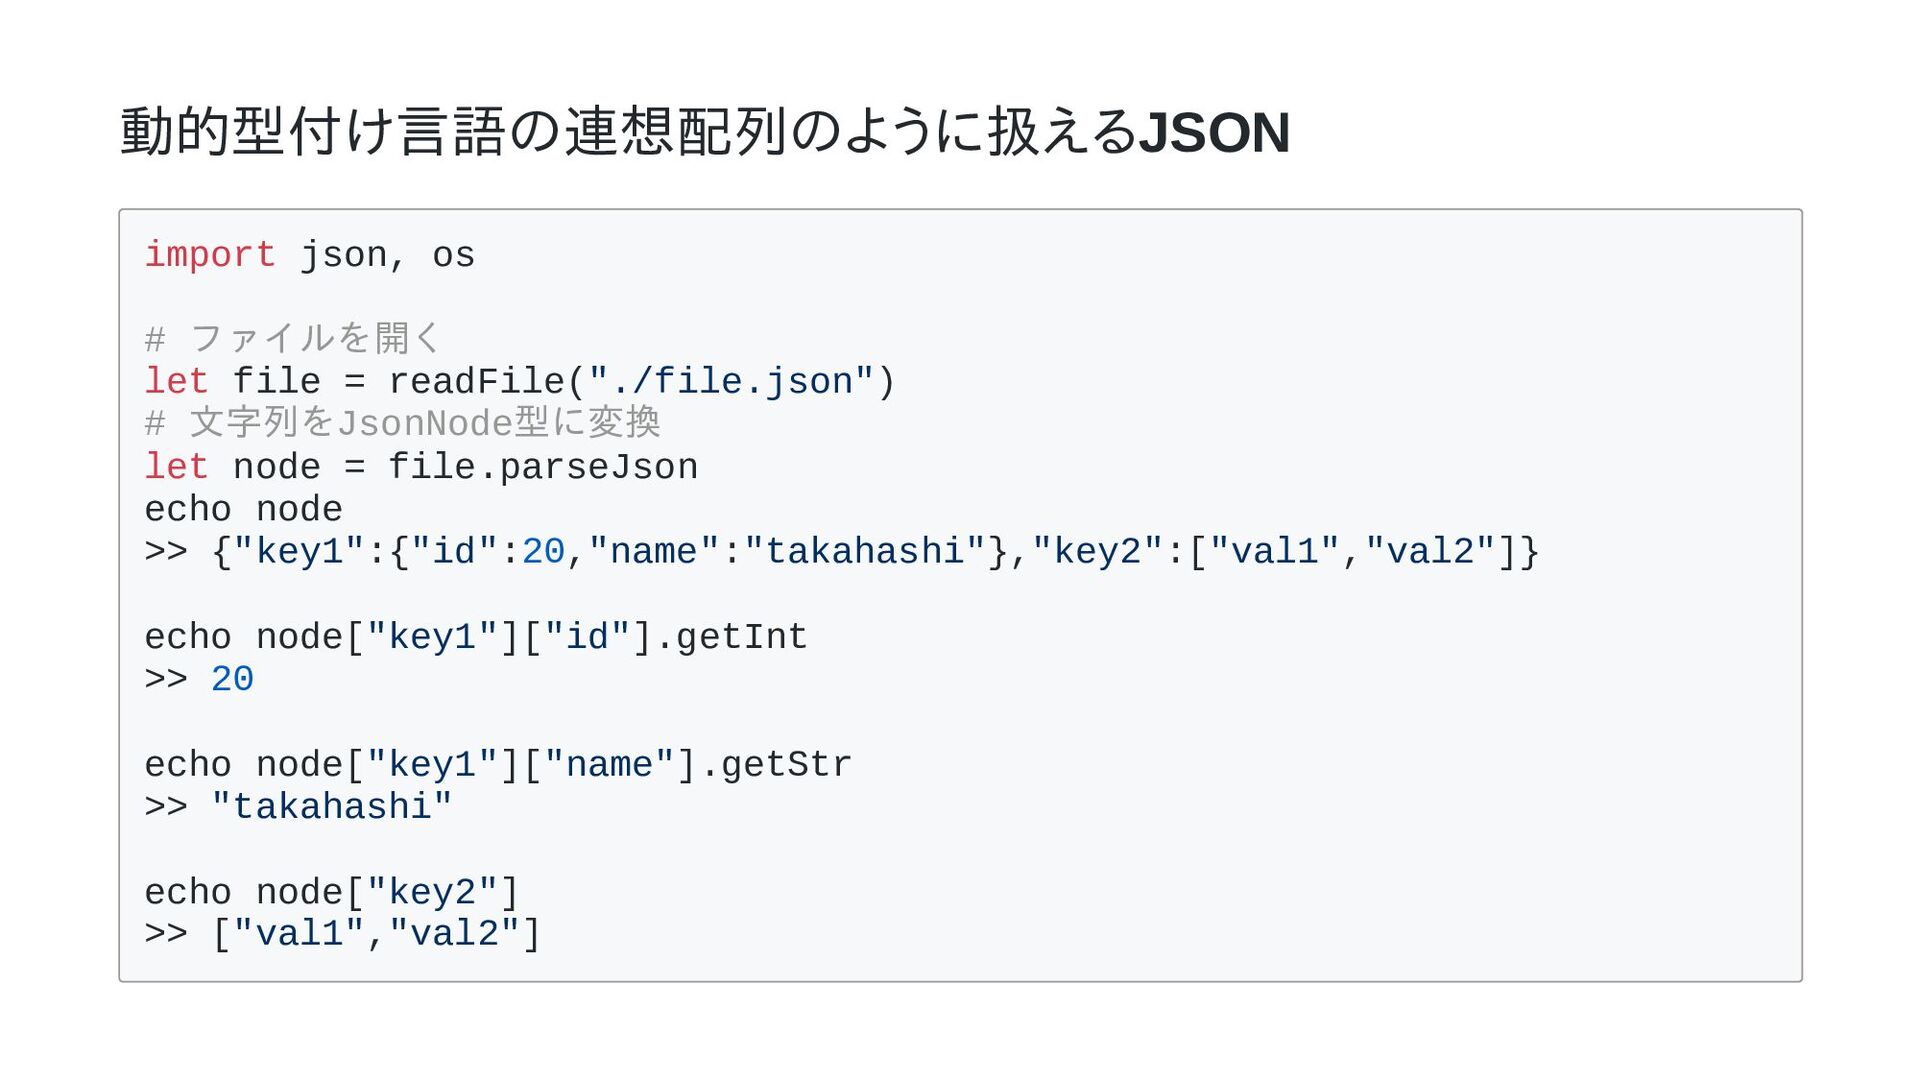This screenshot has width=1920, height=1080.
Task: Click the number 20 in JSON output
Action: click(543, 552)
